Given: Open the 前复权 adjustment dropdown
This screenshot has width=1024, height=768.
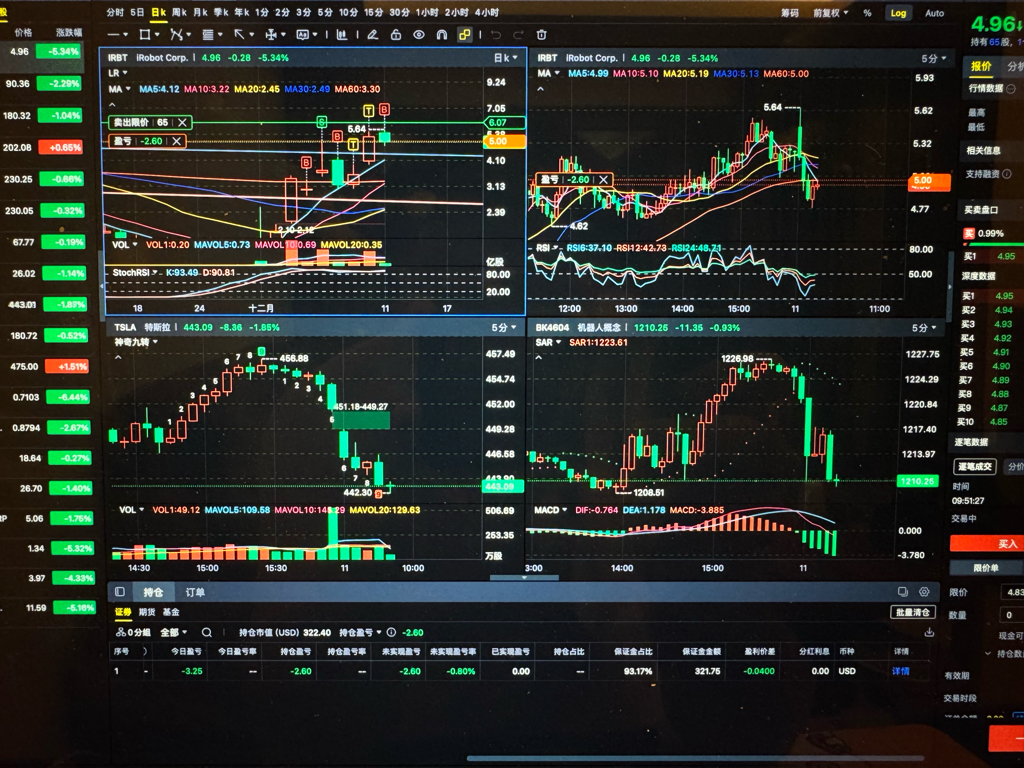Looking at the screenshot, I should pos(831,13).
